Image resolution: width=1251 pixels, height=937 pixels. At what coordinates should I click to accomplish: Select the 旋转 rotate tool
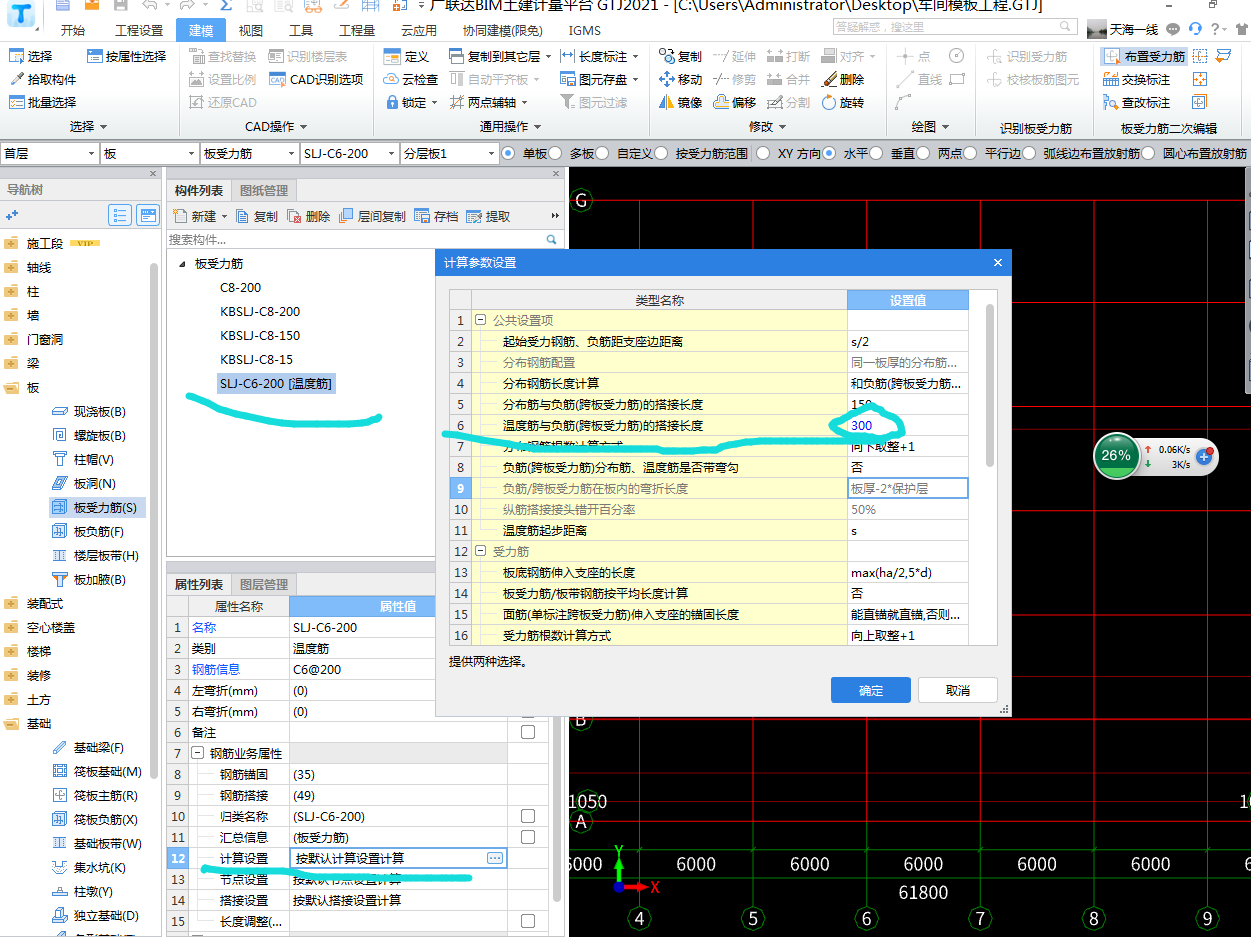843,102
